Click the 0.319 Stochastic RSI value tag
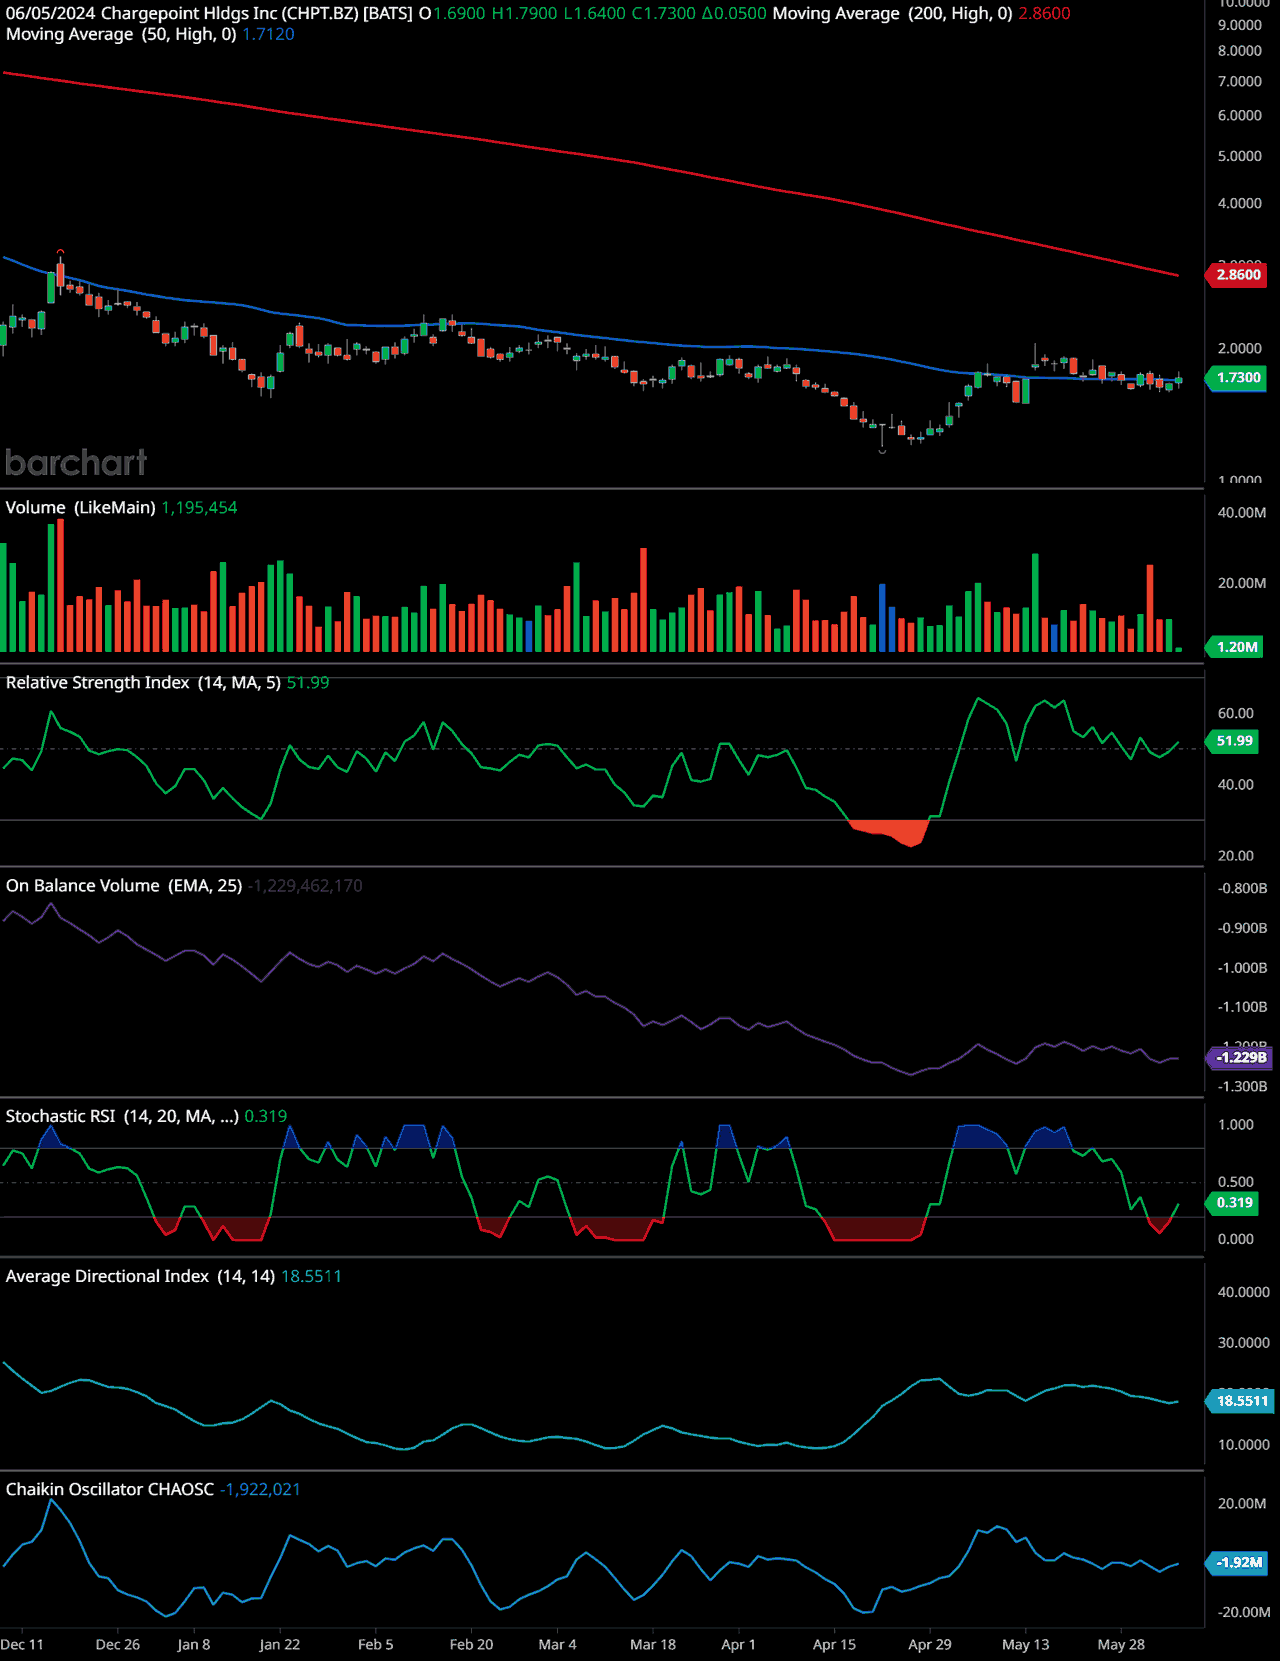Viewport: 1280px width, 1661px height. pos(1234,1203)
